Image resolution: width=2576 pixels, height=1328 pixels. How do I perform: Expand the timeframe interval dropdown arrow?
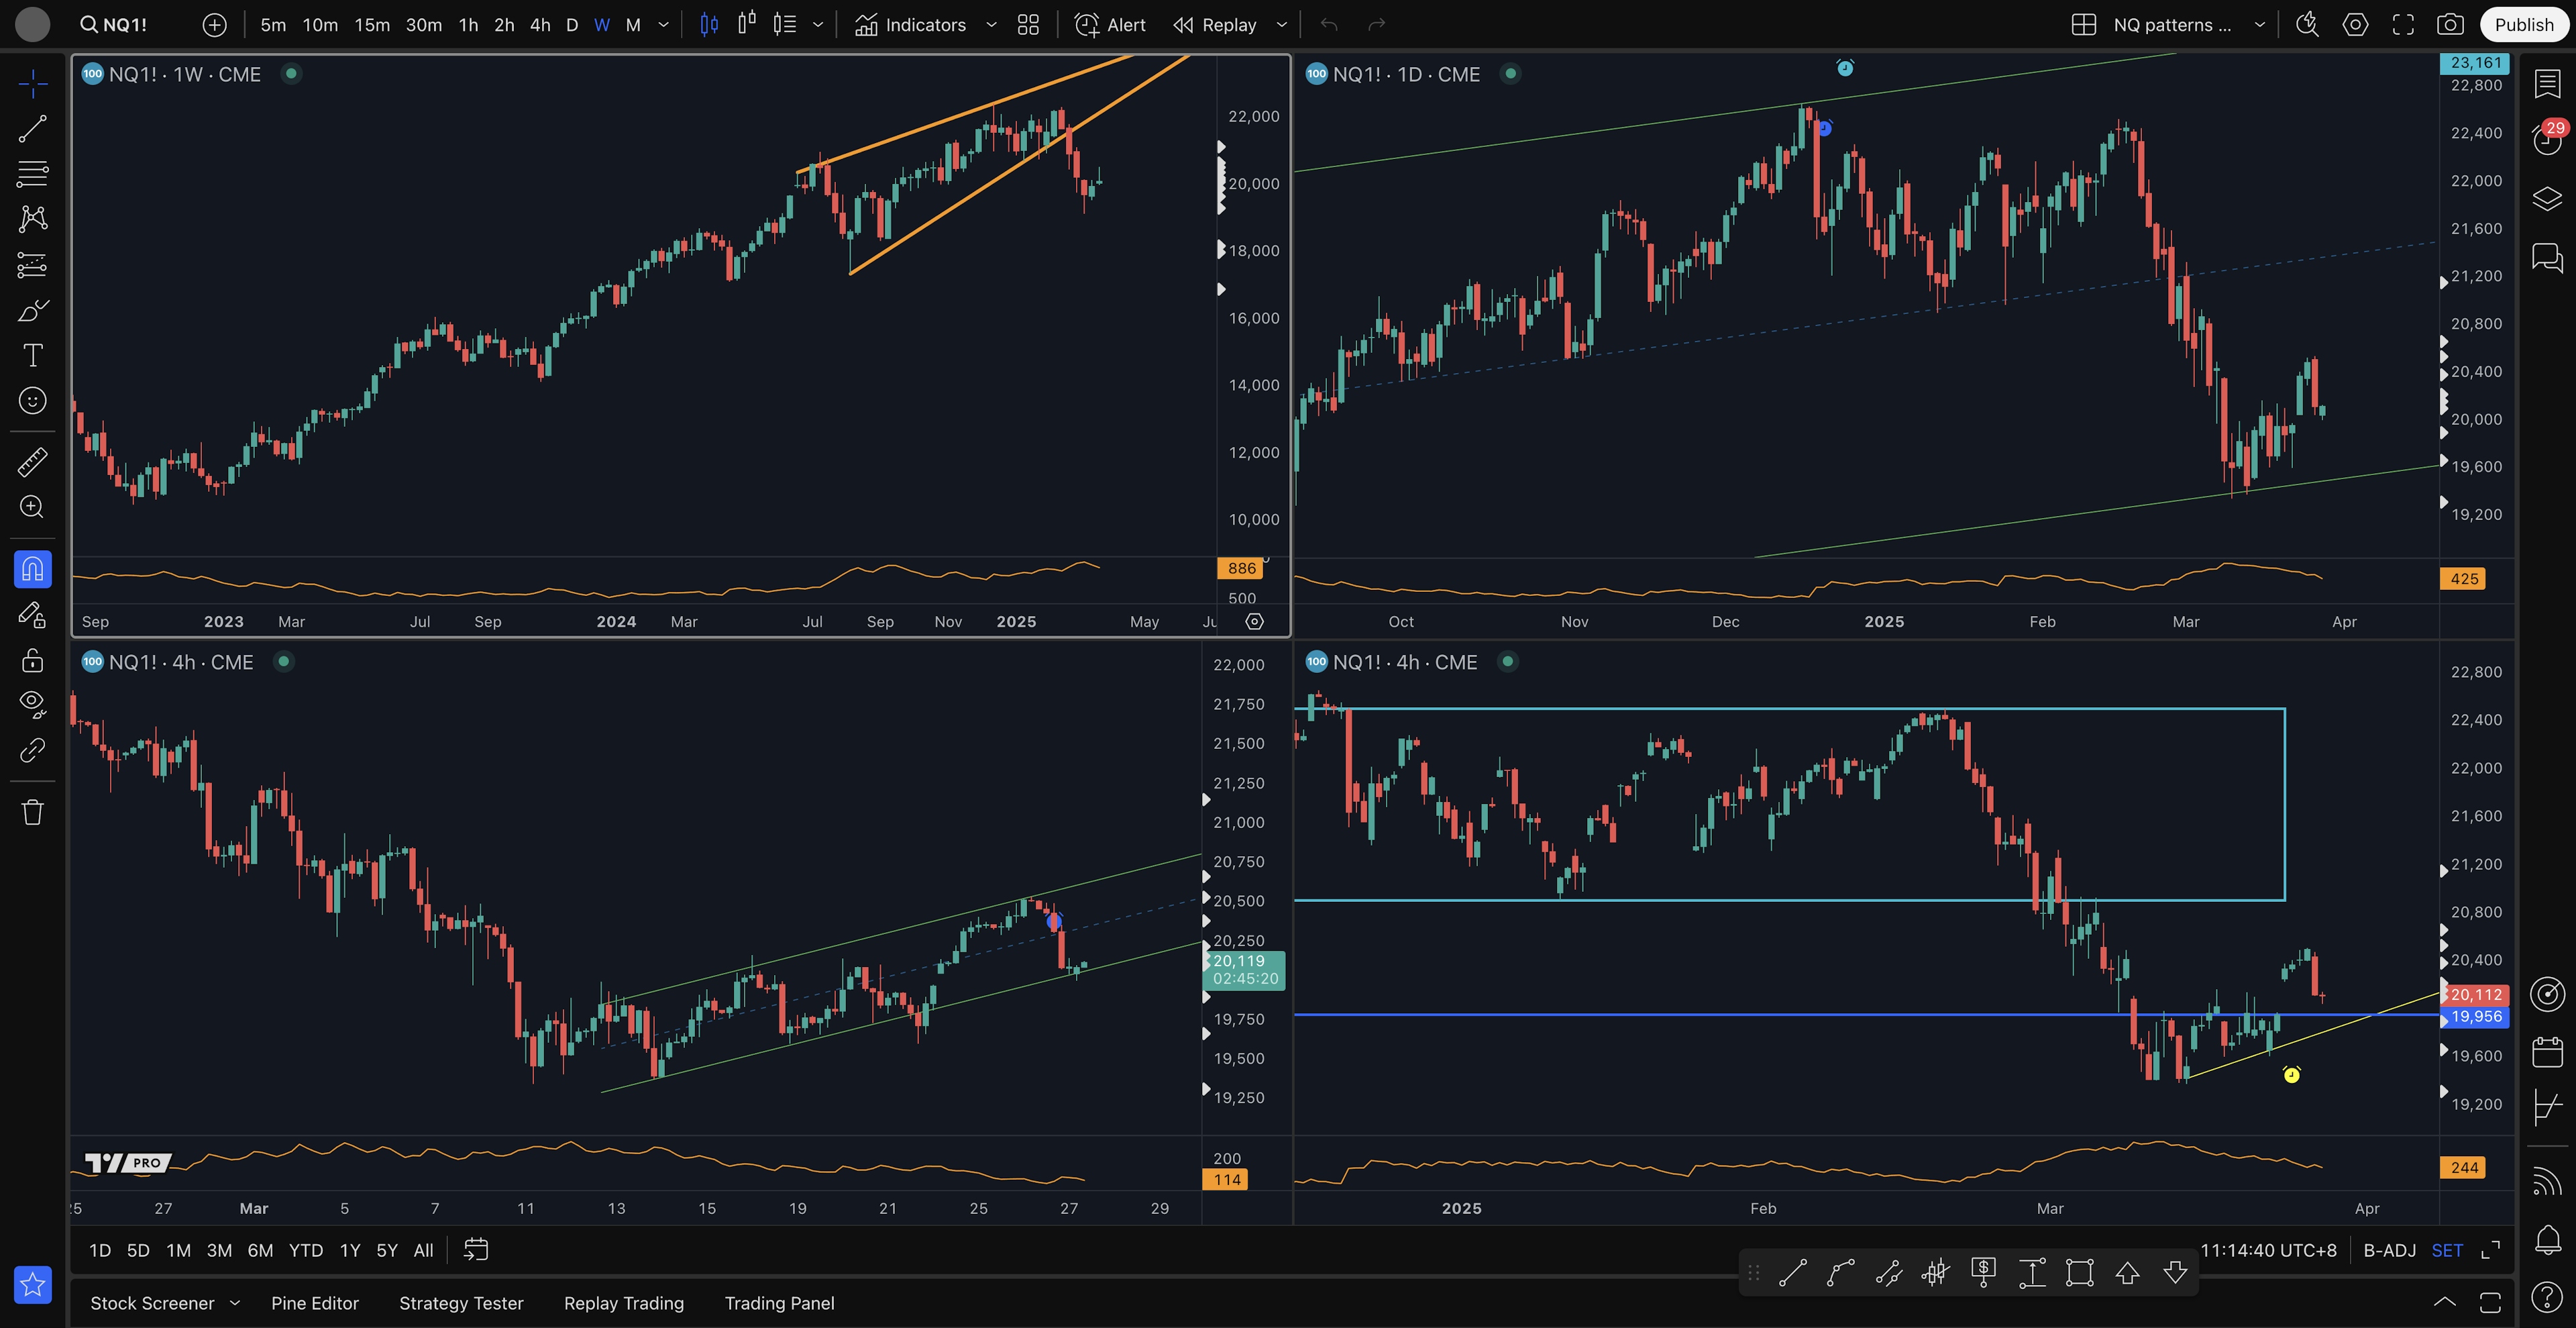663,25
